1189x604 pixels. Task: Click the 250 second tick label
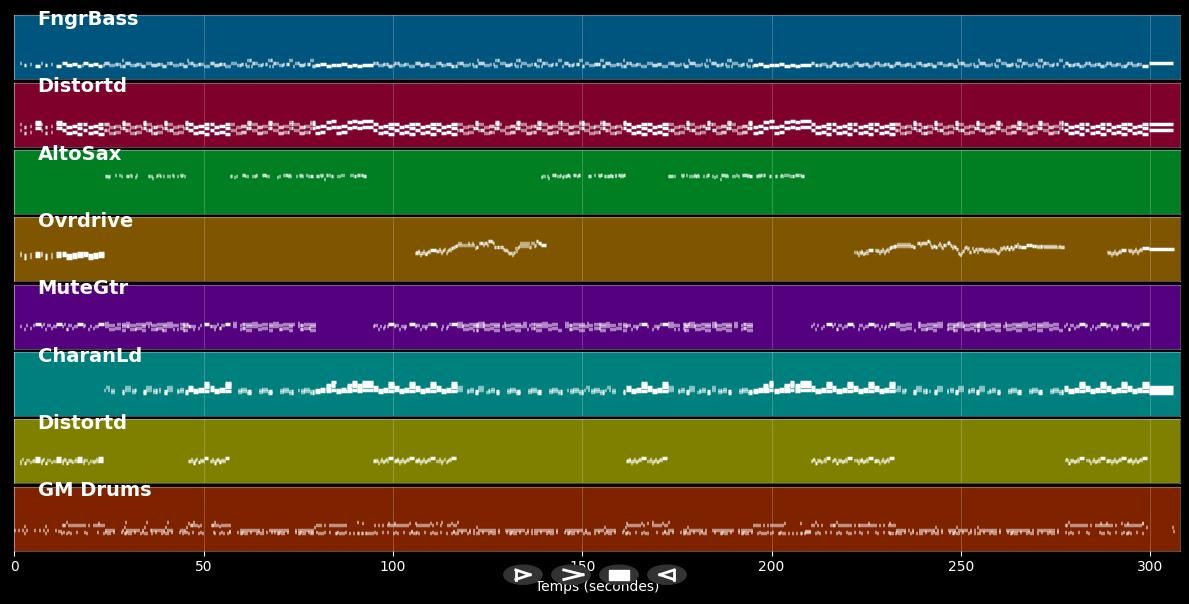[961, 567]
